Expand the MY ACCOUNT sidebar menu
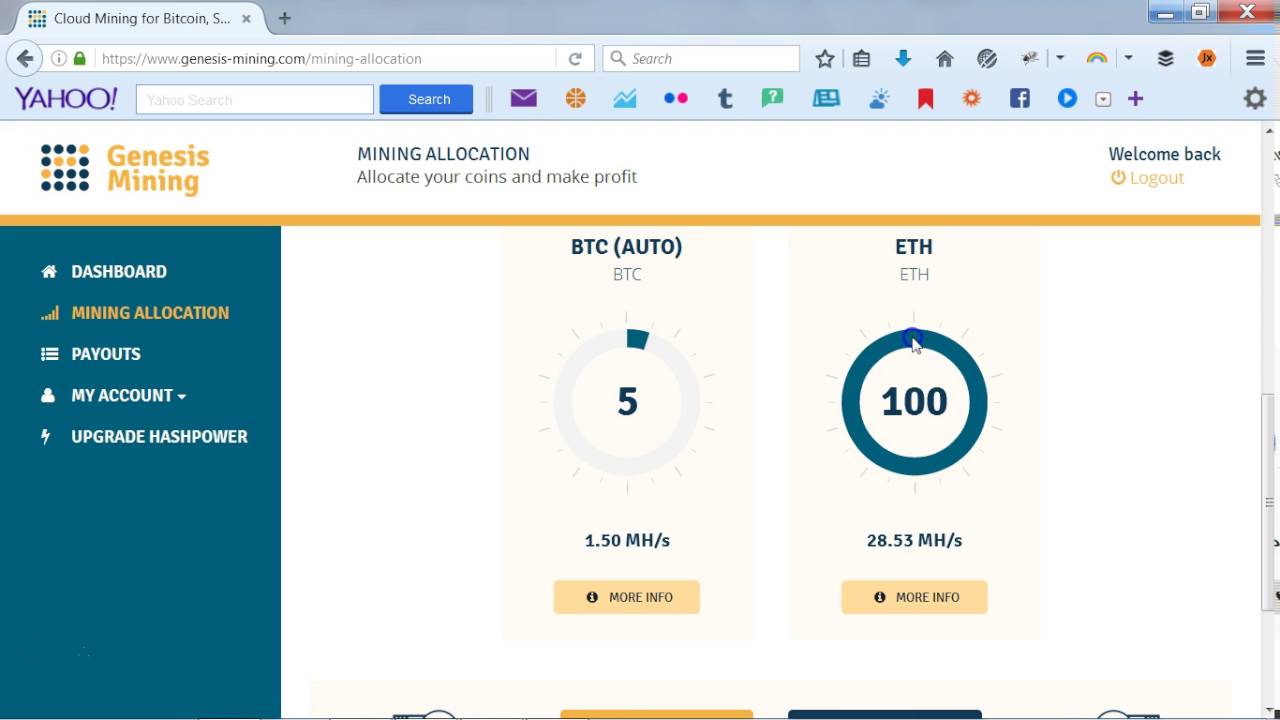The image size is (1280, 720). tap(128, 396)
